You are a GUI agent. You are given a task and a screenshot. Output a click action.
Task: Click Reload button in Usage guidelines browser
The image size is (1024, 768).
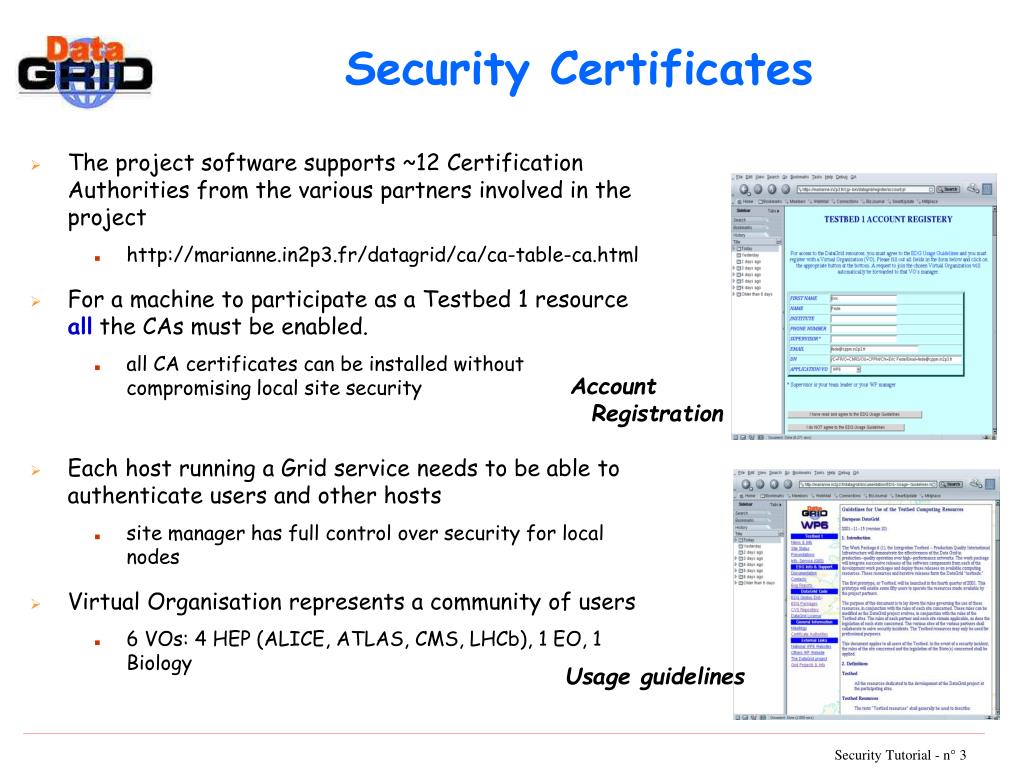[x=774, y=484]
